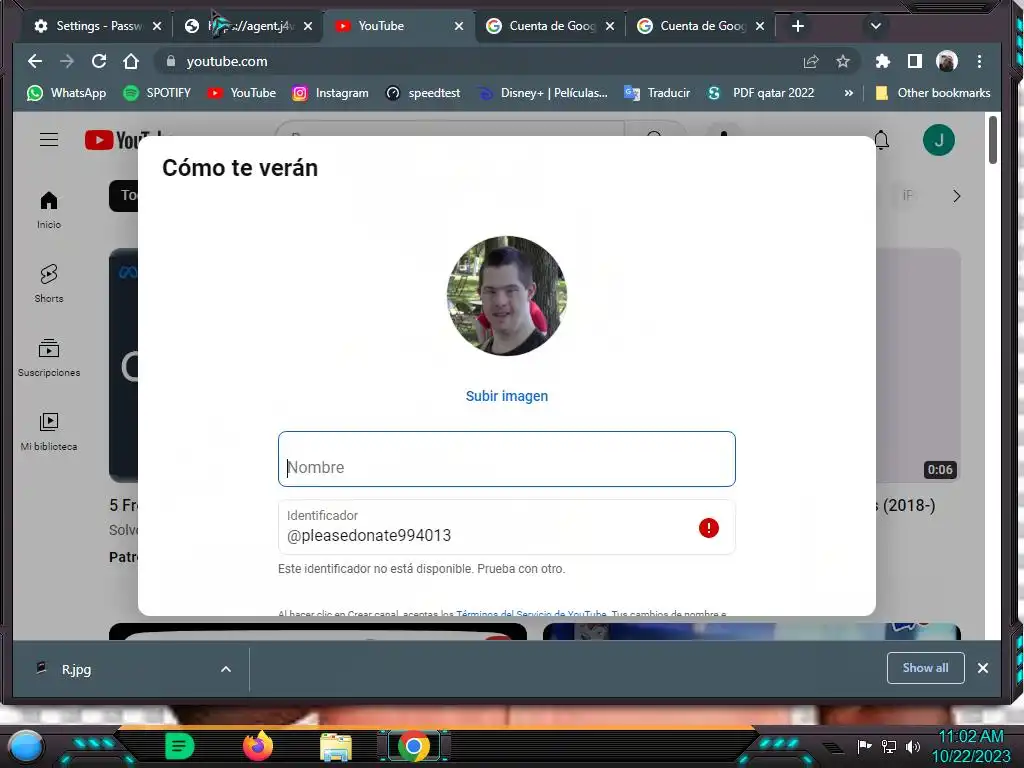Open Mi biblioteca in YouTube sidebar

(49, 432)
